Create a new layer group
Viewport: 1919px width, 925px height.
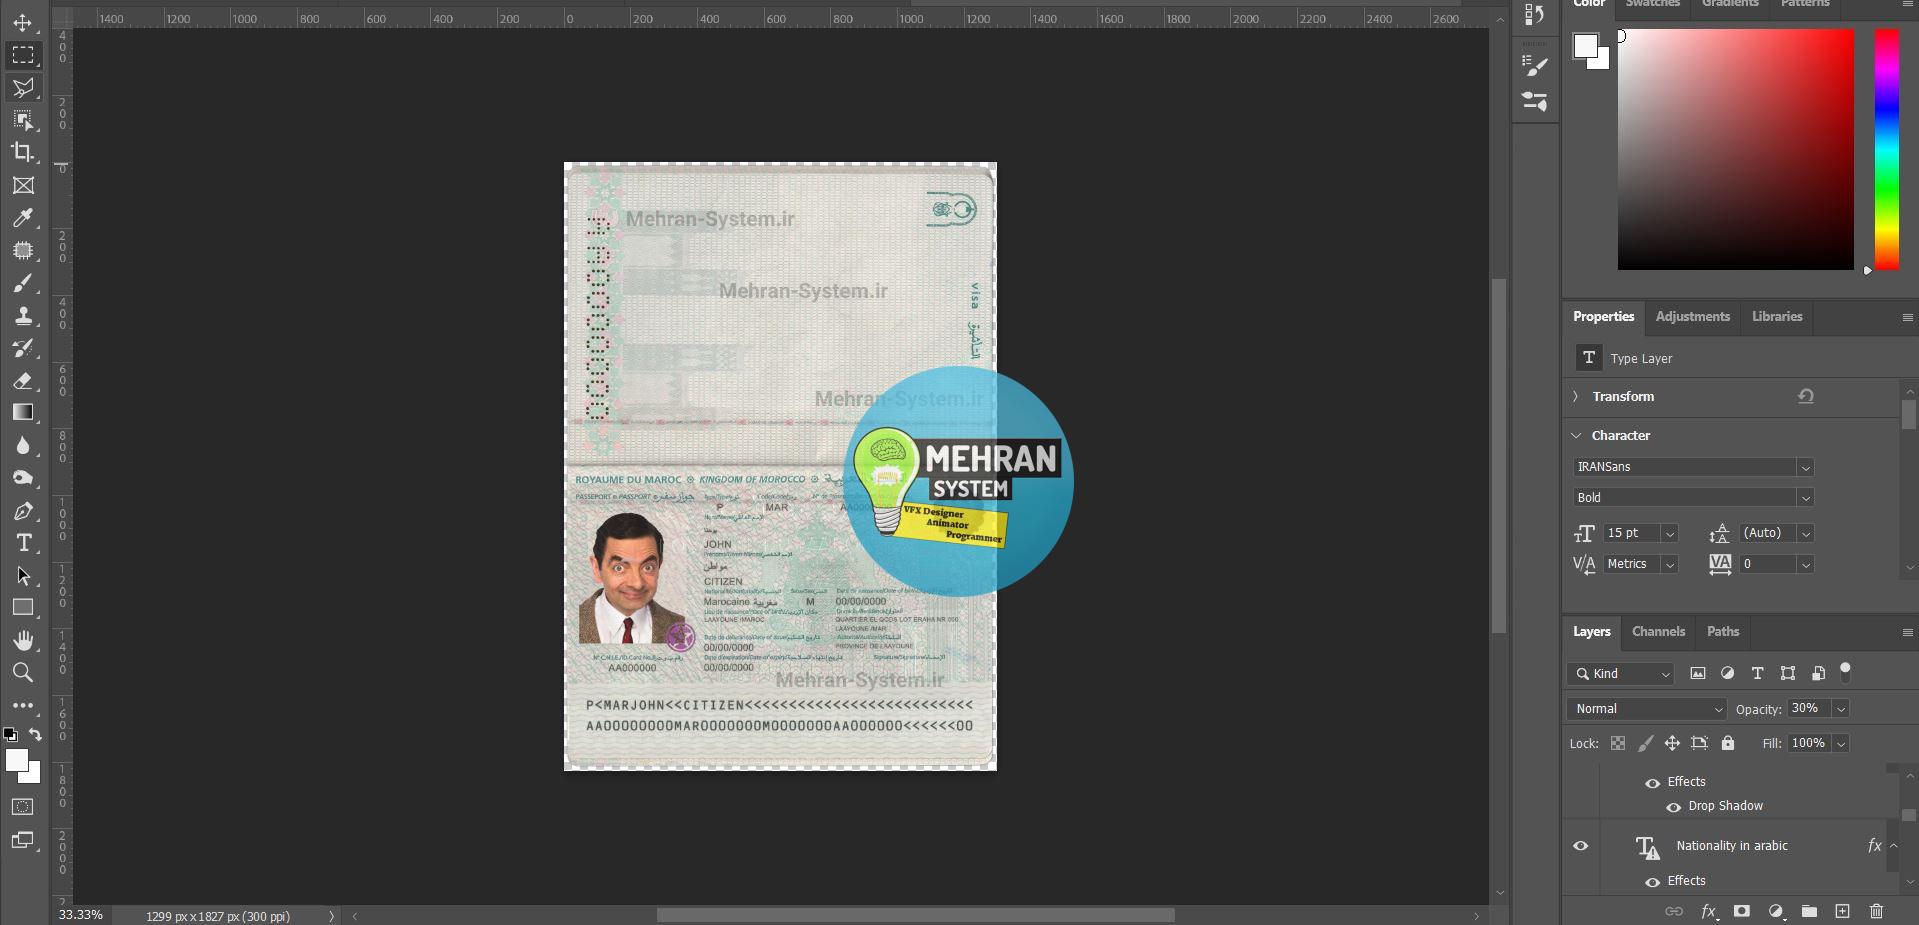pos(1809,911)
